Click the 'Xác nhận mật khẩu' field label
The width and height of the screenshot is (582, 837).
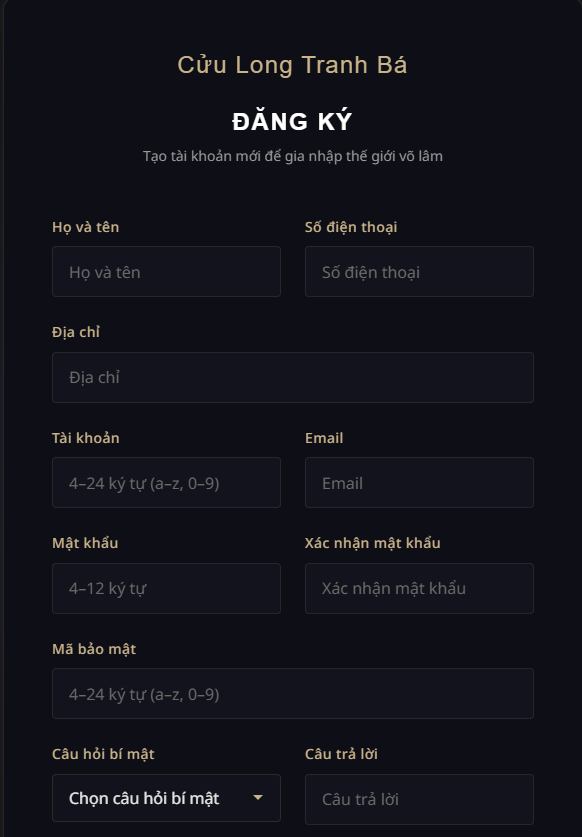pyautogui.click(x=373, y=543)
